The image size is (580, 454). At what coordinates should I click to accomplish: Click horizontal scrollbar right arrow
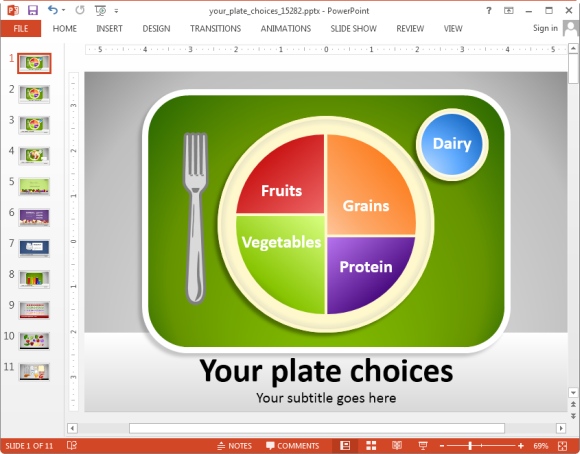(x=561, y=428)
